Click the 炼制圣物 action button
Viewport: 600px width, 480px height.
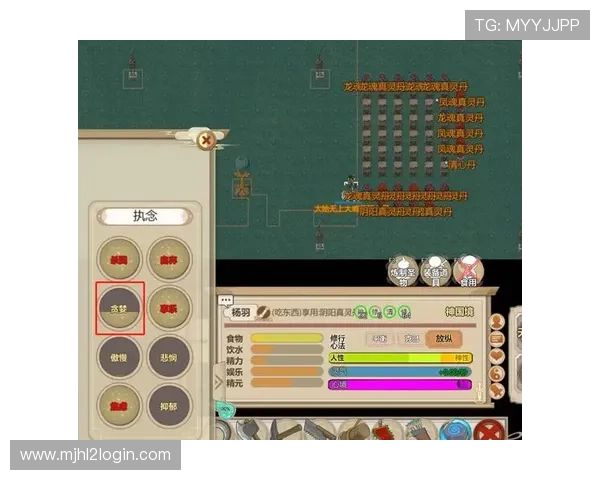click(403, 272)
